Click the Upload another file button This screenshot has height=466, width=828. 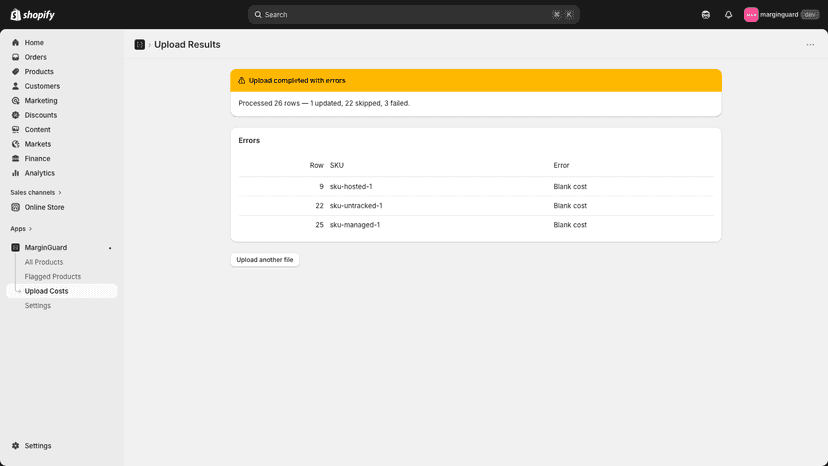pyautogui.click(x=265, y=260)
